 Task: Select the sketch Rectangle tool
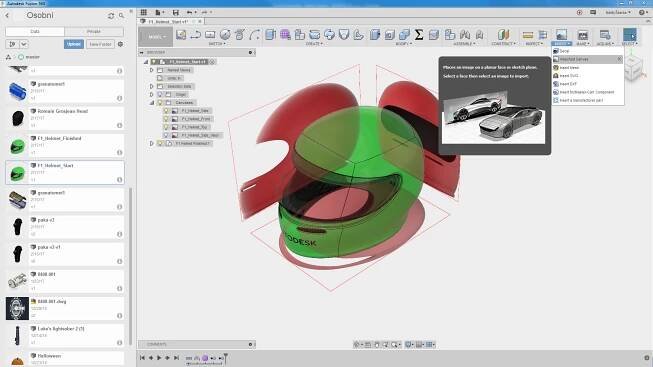click(x=210, y=35)
